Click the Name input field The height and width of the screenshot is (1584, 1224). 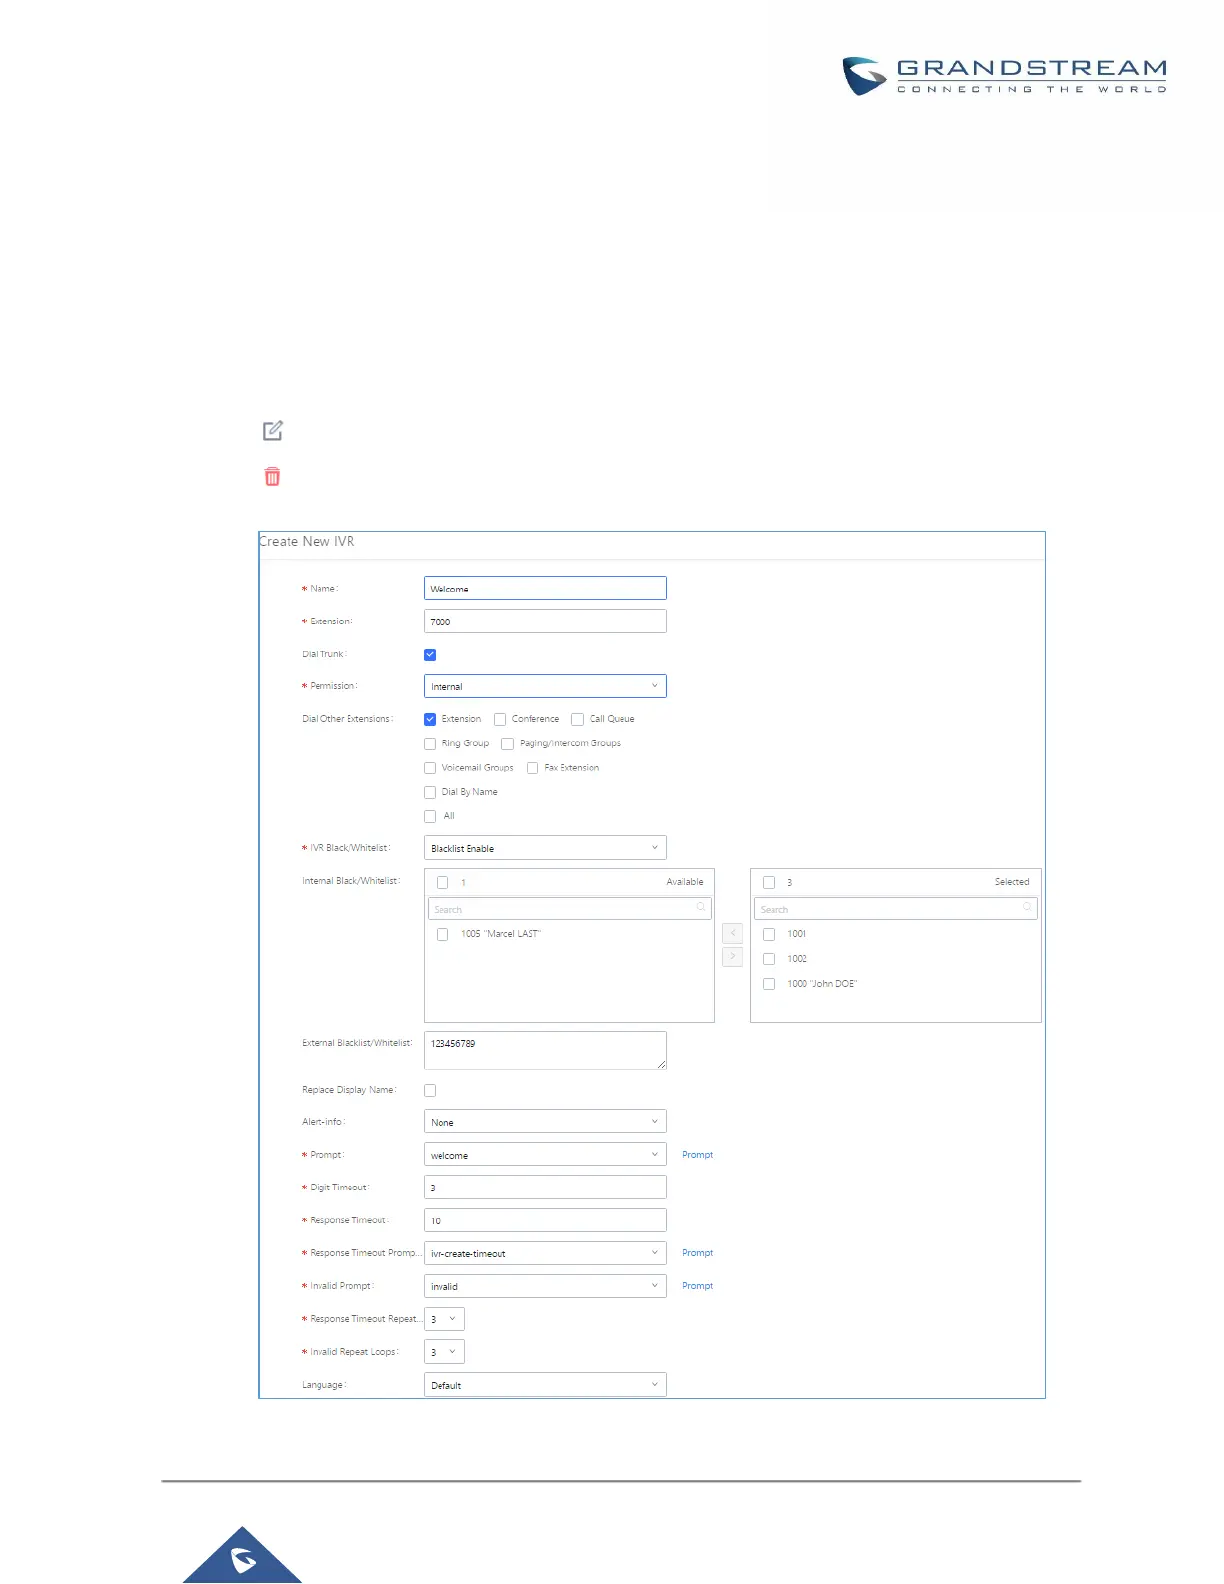point(545,588)
